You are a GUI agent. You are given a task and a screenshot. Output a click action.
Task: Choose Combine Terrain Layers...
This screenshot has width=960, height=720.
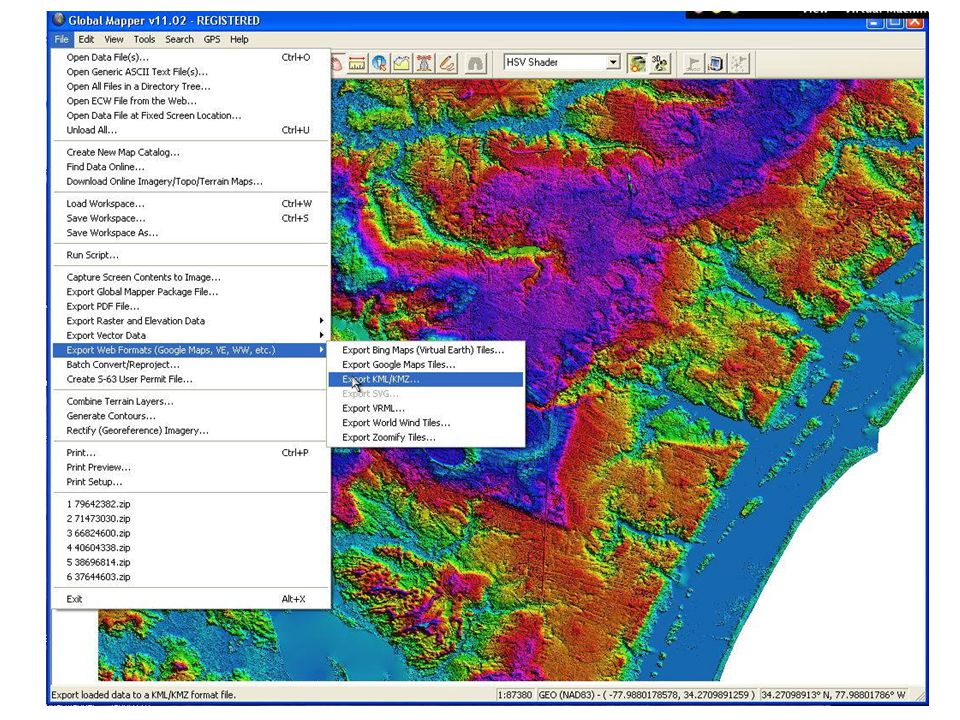(x=190, y=401)
